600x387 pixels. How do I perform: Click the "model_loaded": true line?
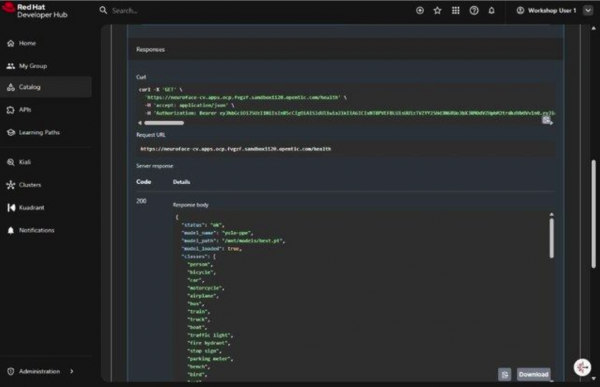tap(212, 249)
